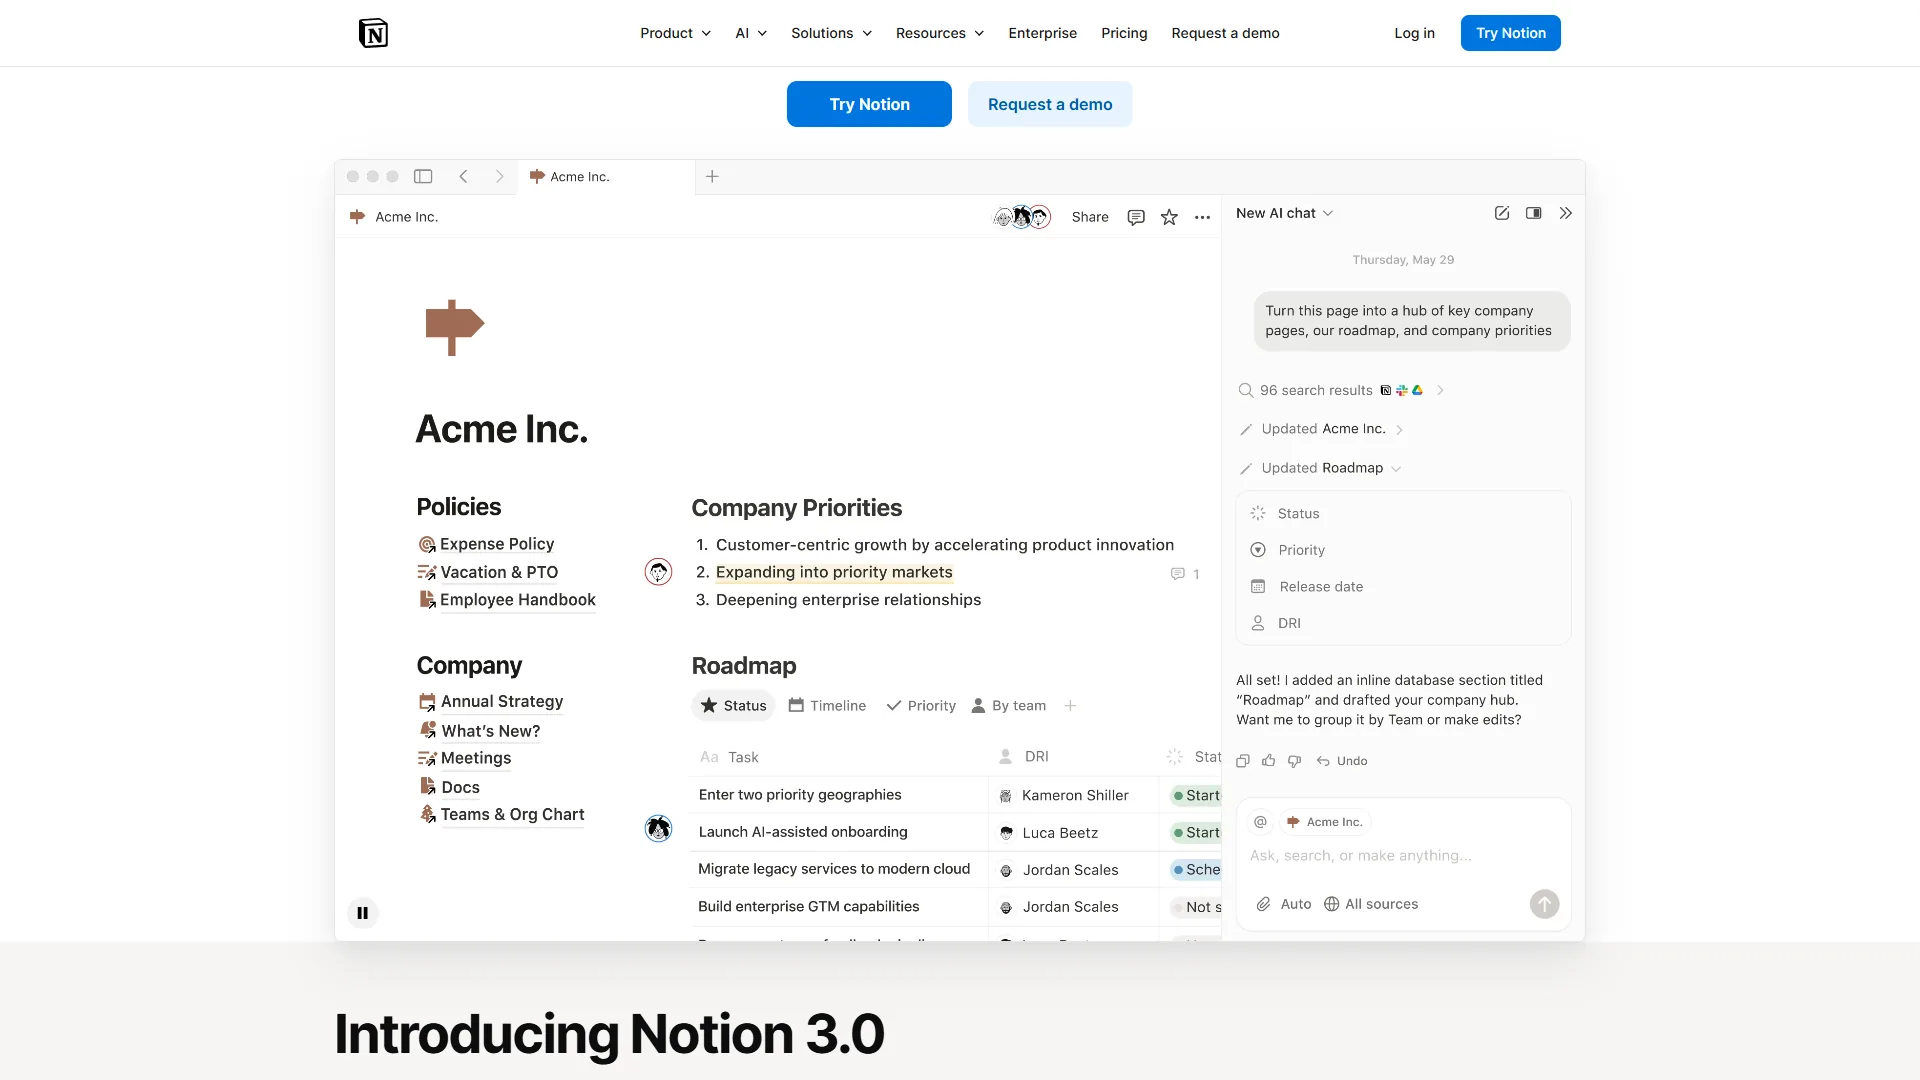Pause the demo animation
Screen dimensions: 1920x1080
click(363, 913)
